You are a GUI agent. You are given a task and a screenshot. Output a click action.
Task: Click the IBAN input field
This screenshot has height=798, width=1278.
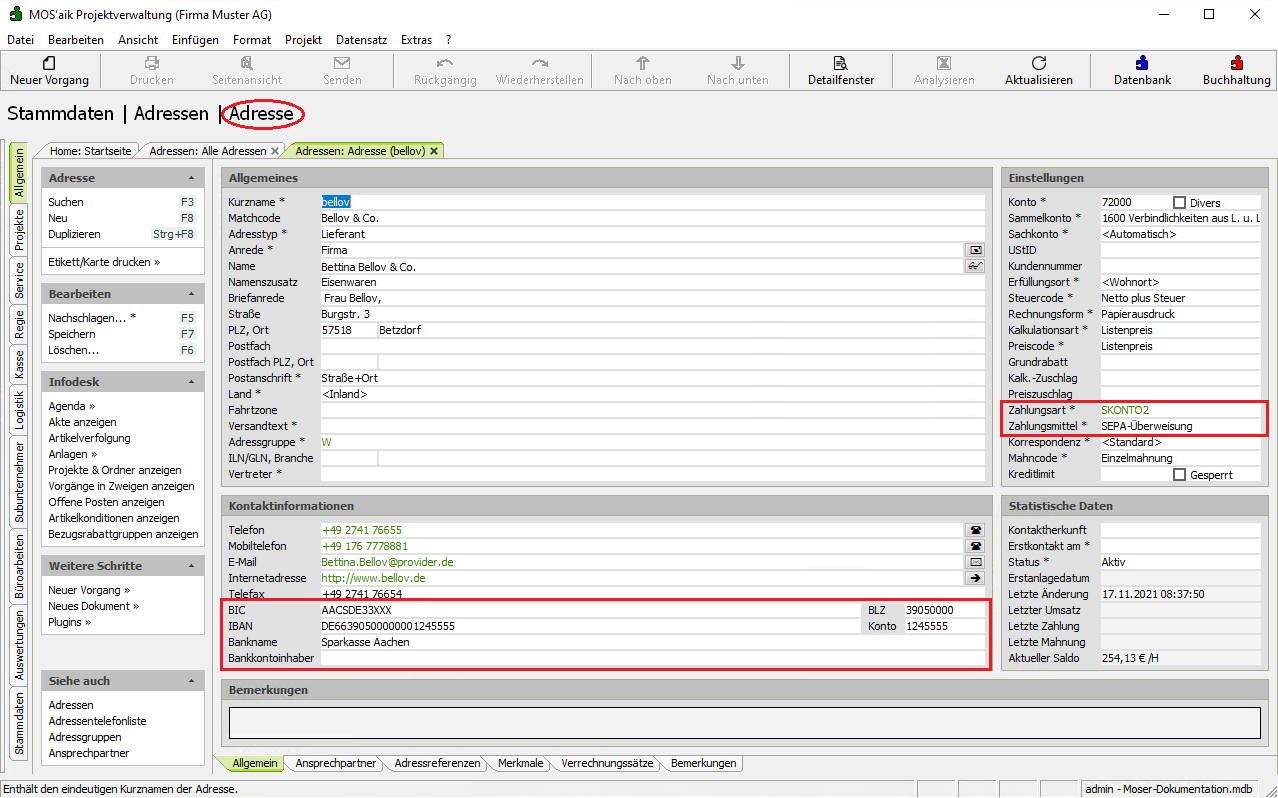[589, 626]
